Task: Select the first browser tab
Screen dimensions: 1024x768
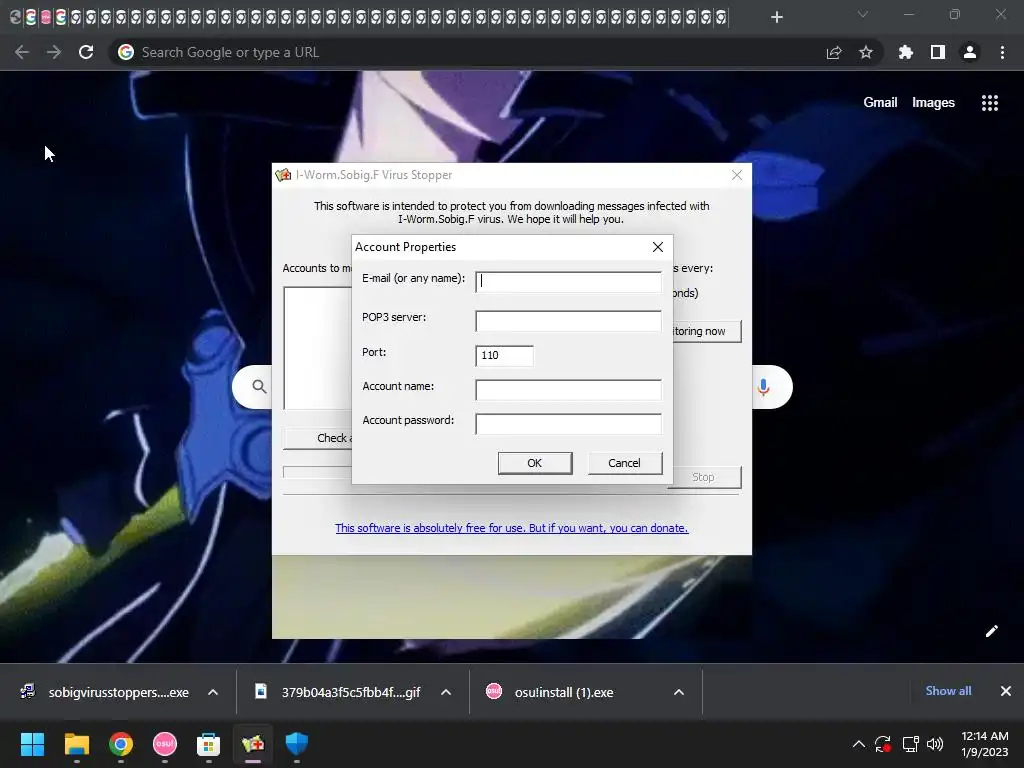Action: coord(16,17)
